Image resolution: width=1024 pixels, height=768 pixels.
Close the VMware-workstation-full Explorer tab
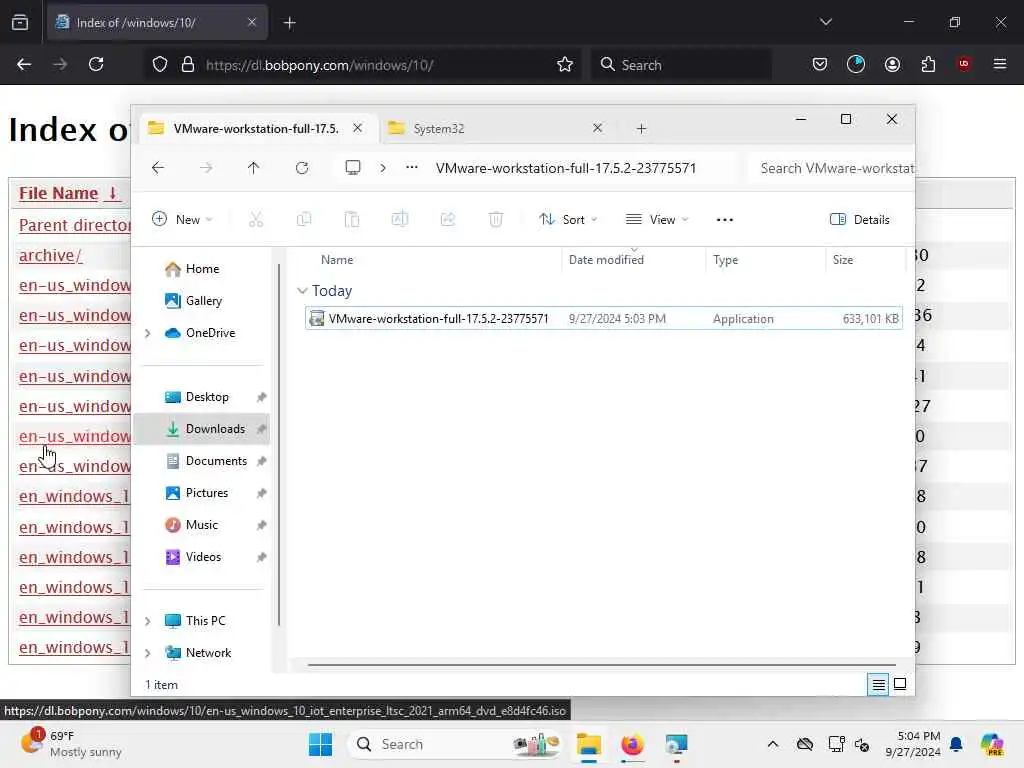[x=357, y=128]
